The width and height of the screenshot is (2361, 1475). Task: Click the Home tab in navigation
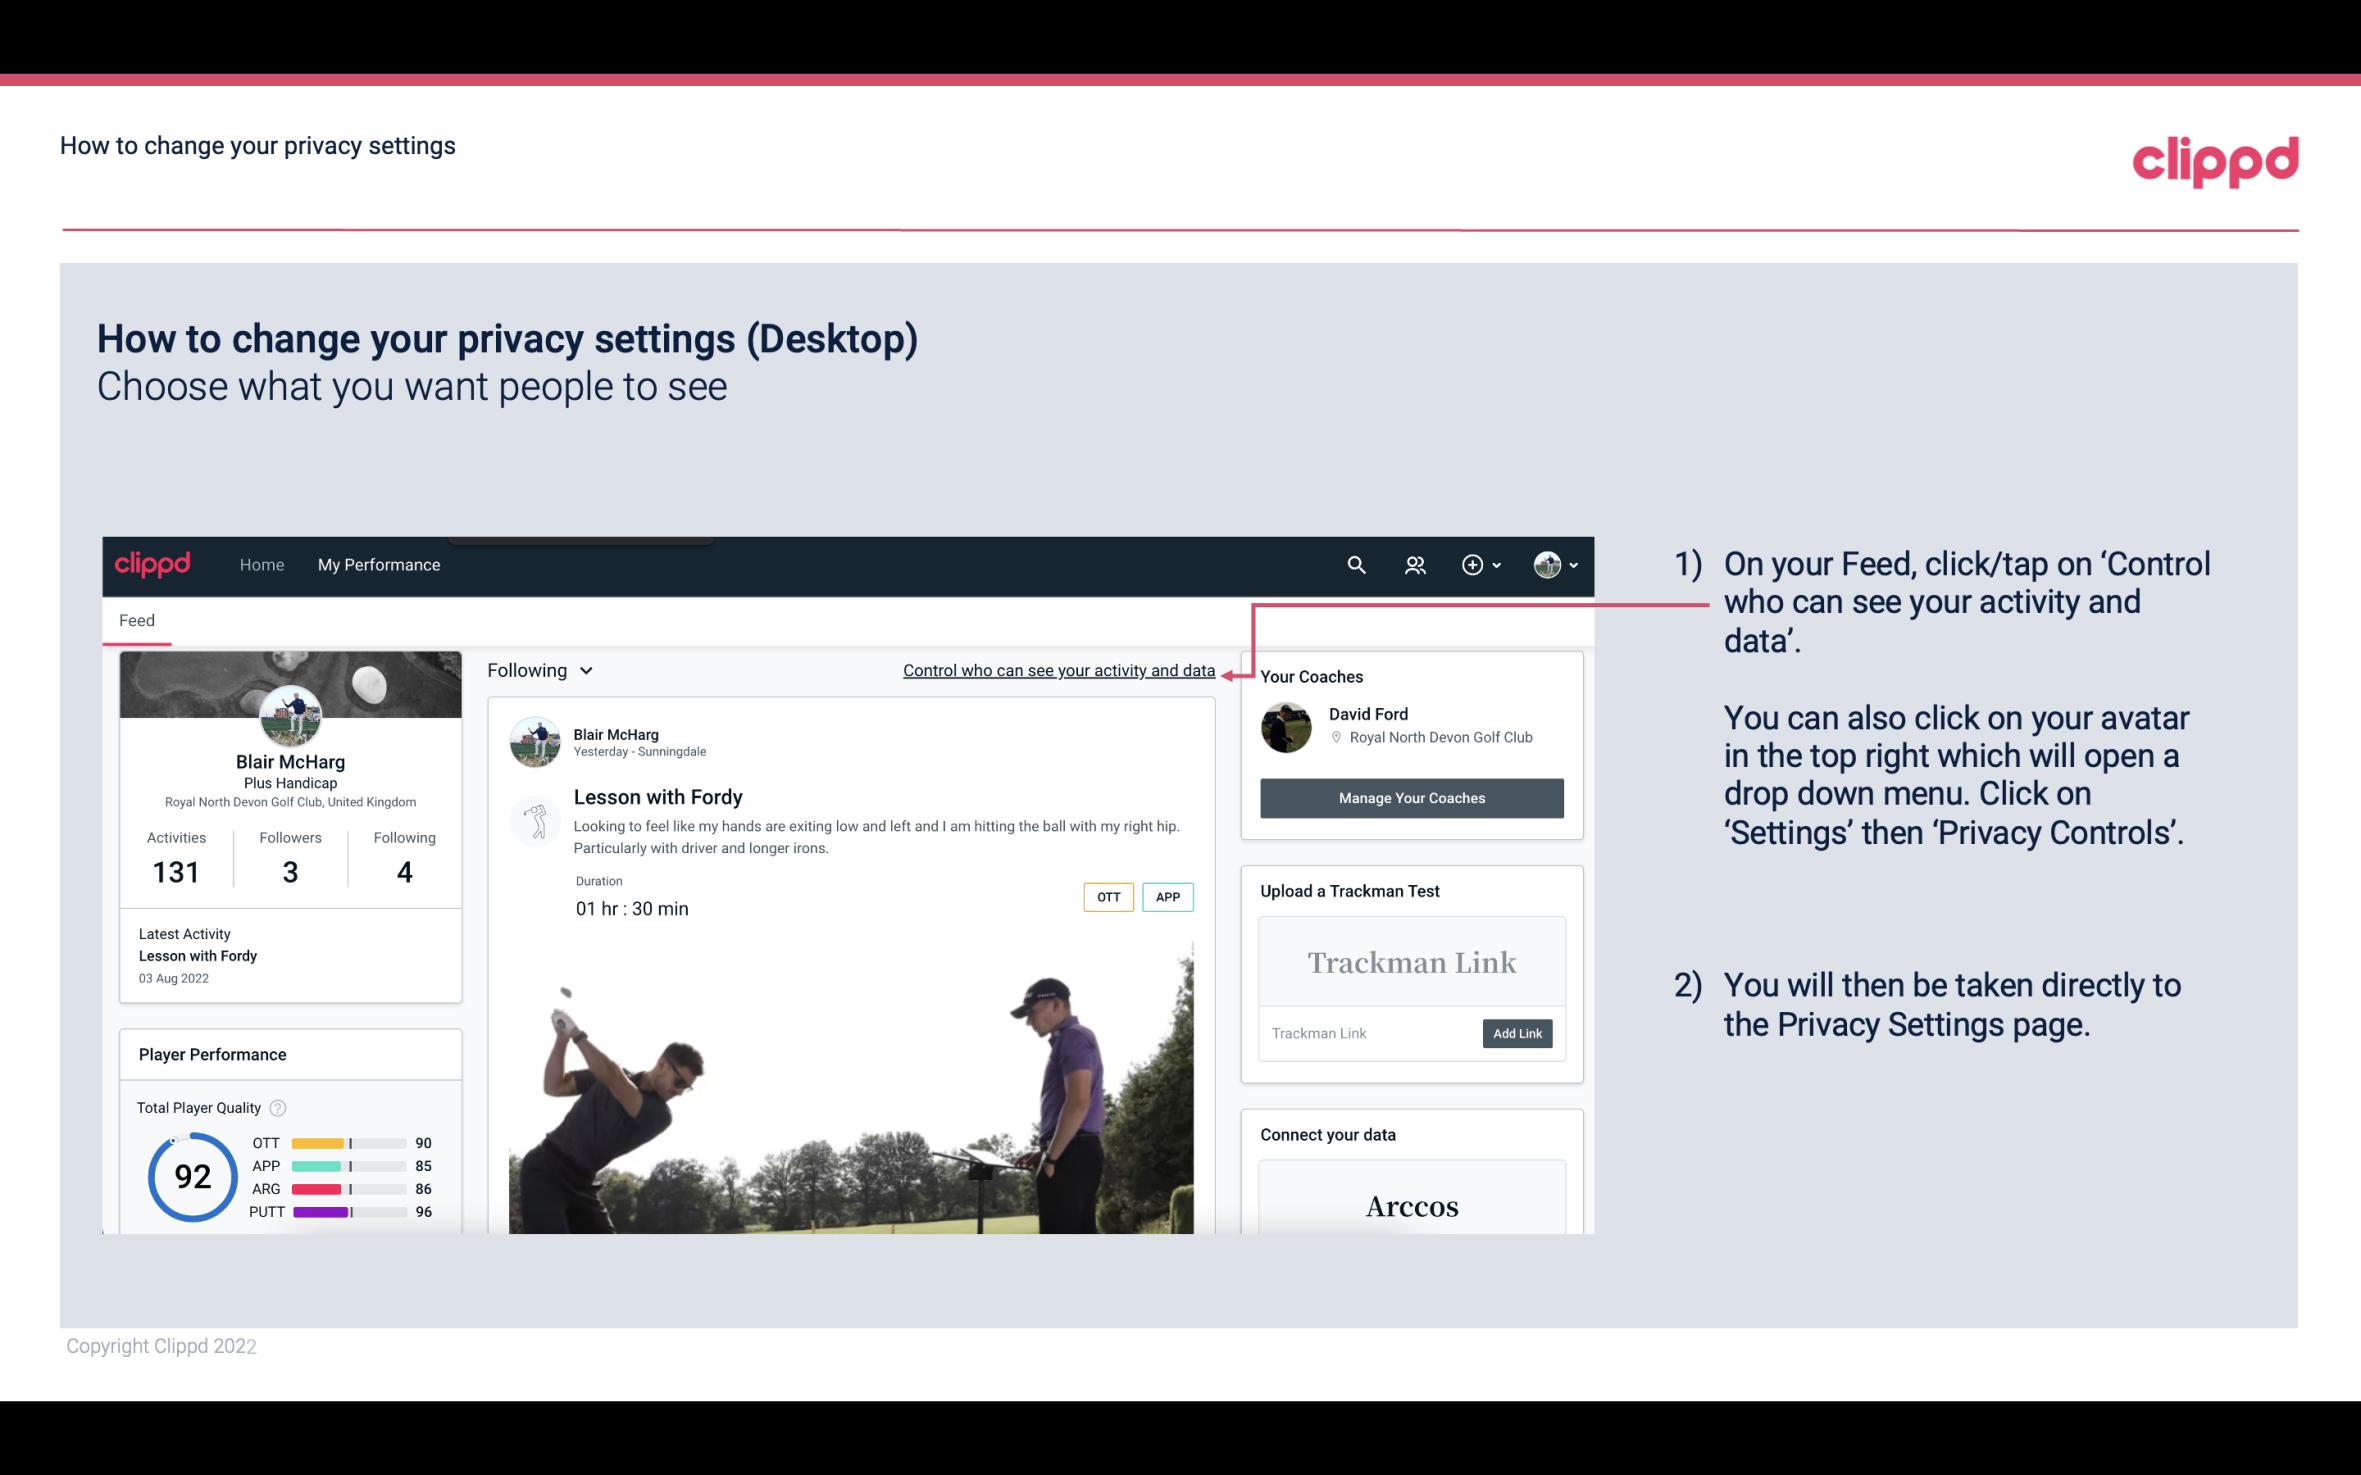click(x=260, y=564)
